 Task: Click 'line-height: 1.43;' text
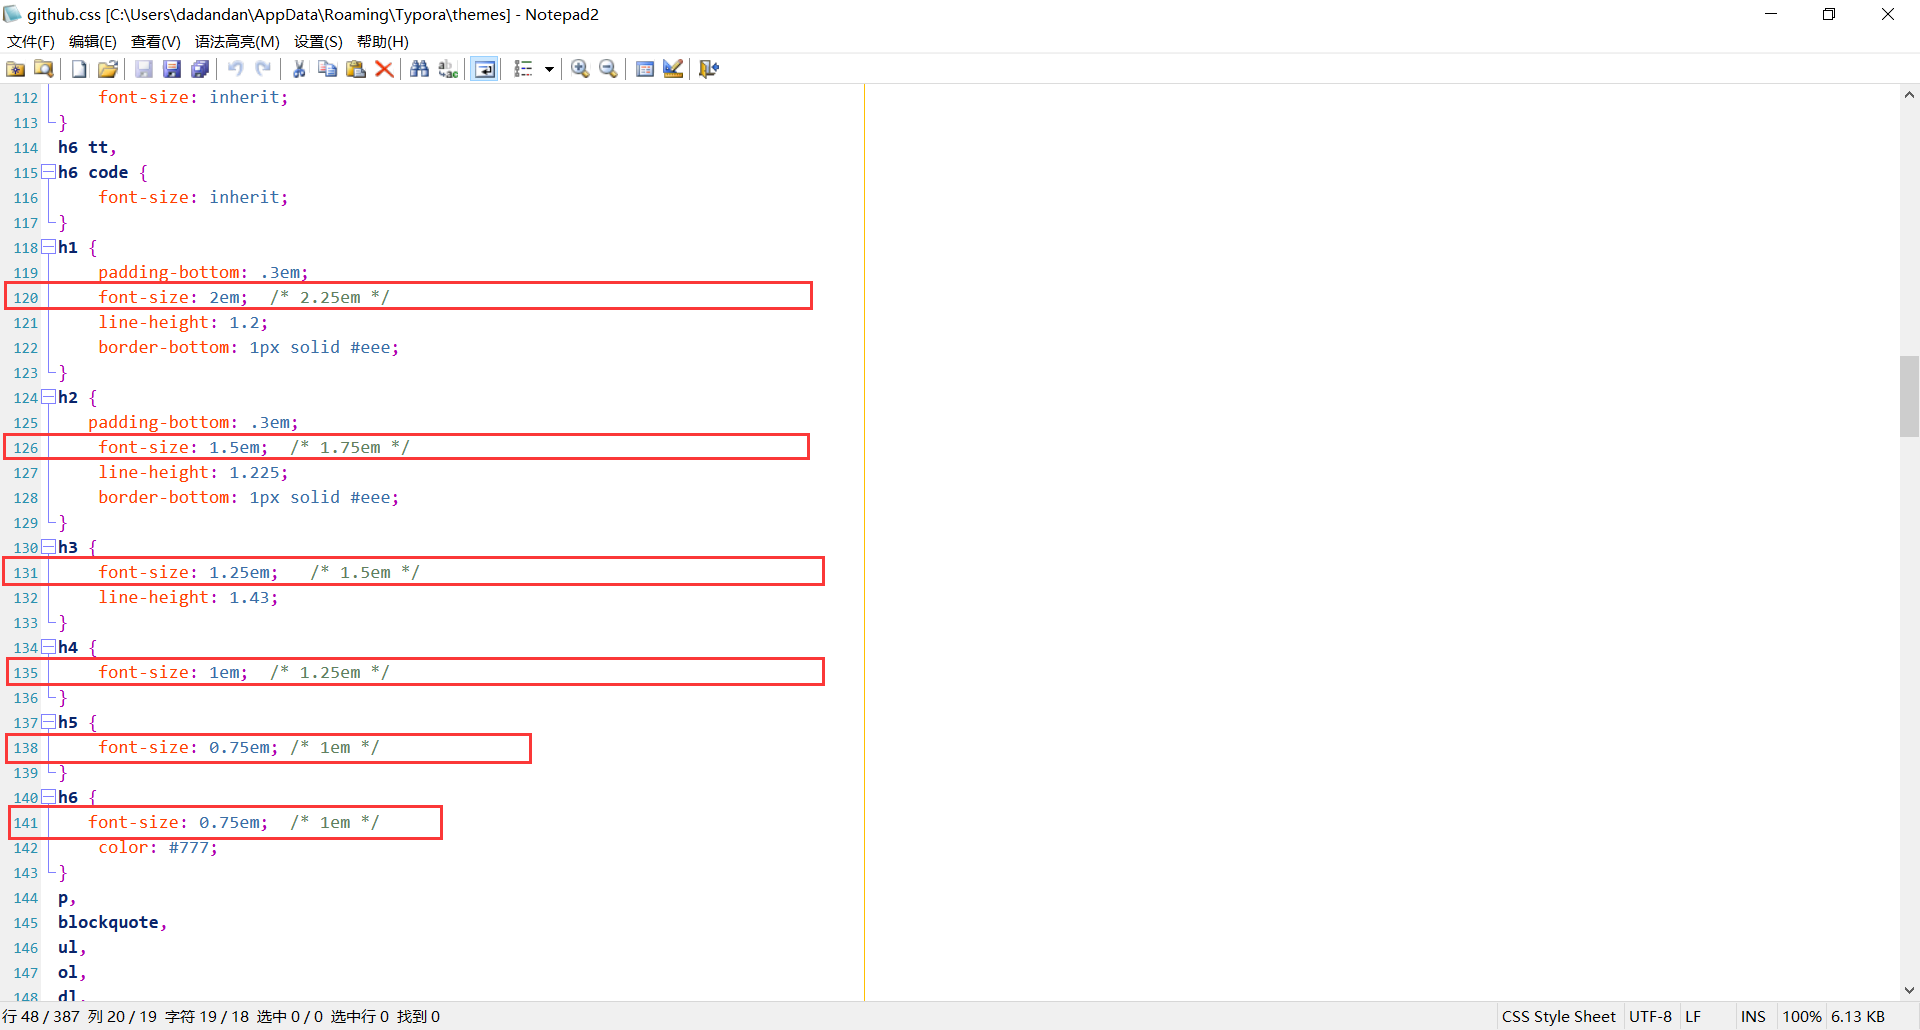188,597
